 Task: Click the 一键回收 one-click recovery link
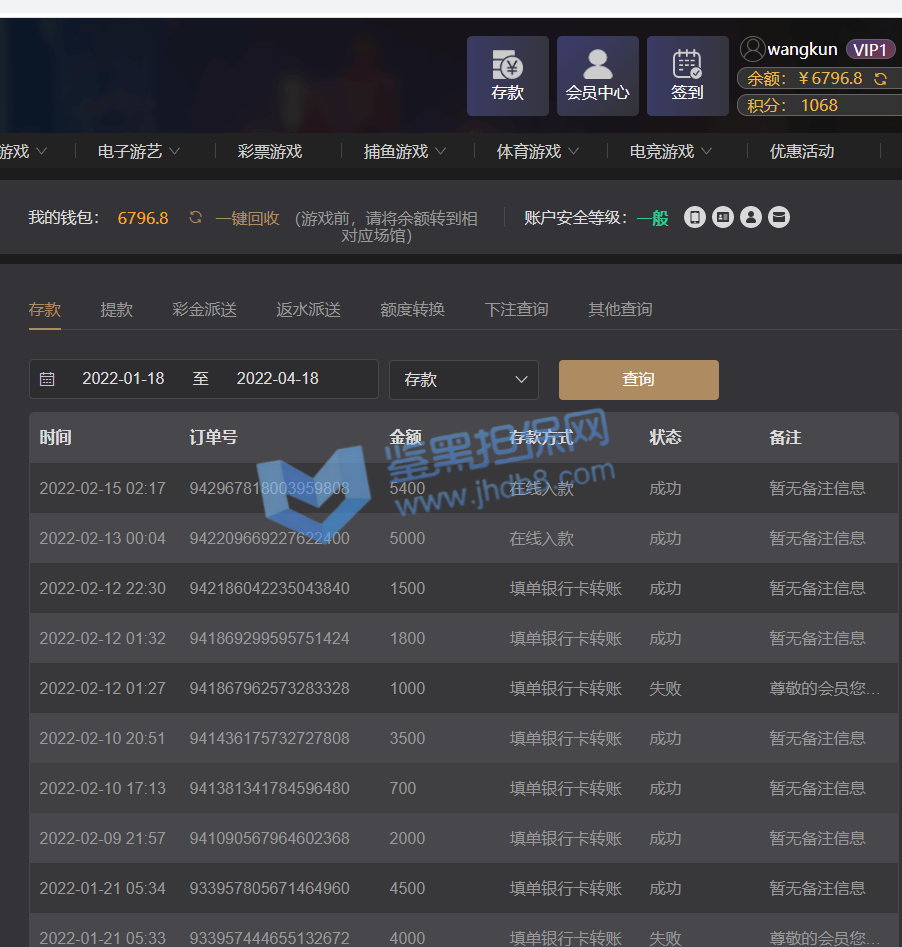pos(247,218)
